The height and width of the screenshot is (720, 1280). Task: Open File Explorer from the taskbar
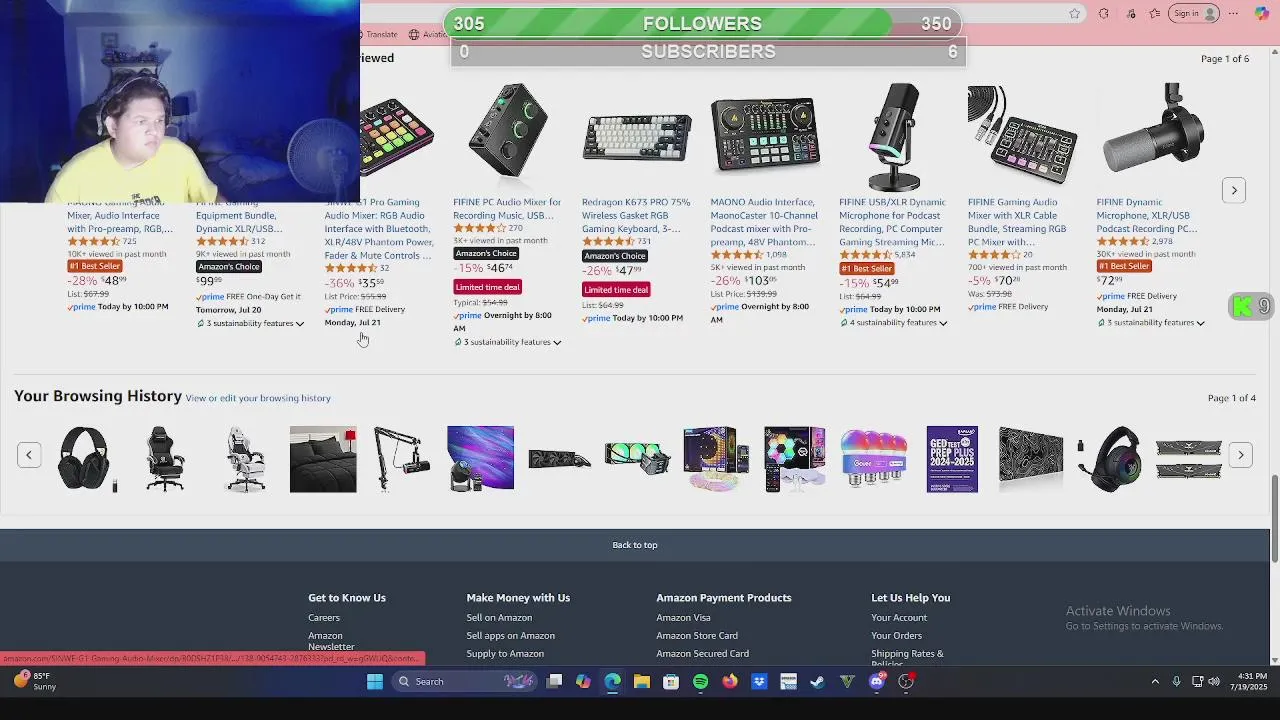point(642,682)
